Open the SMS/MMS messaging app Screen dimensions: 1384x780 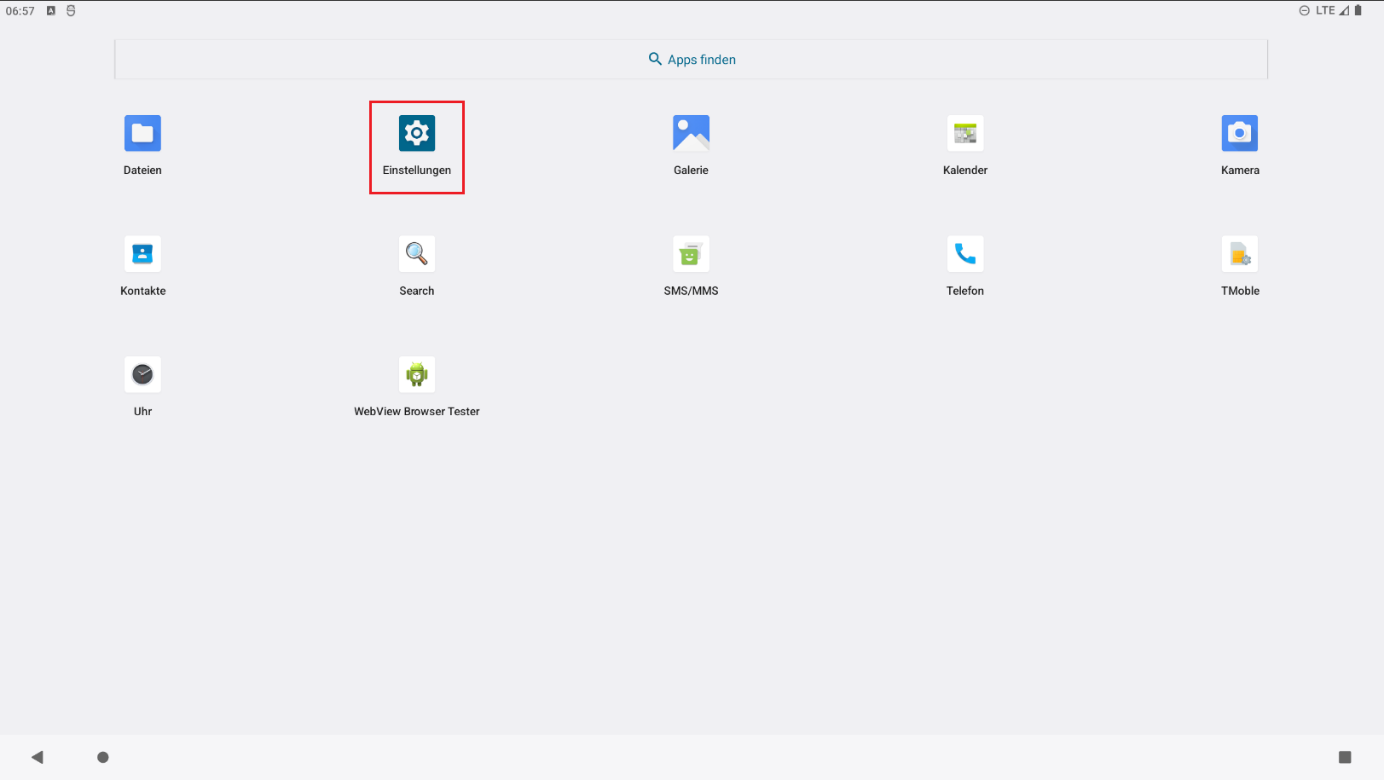pos(690,255)
